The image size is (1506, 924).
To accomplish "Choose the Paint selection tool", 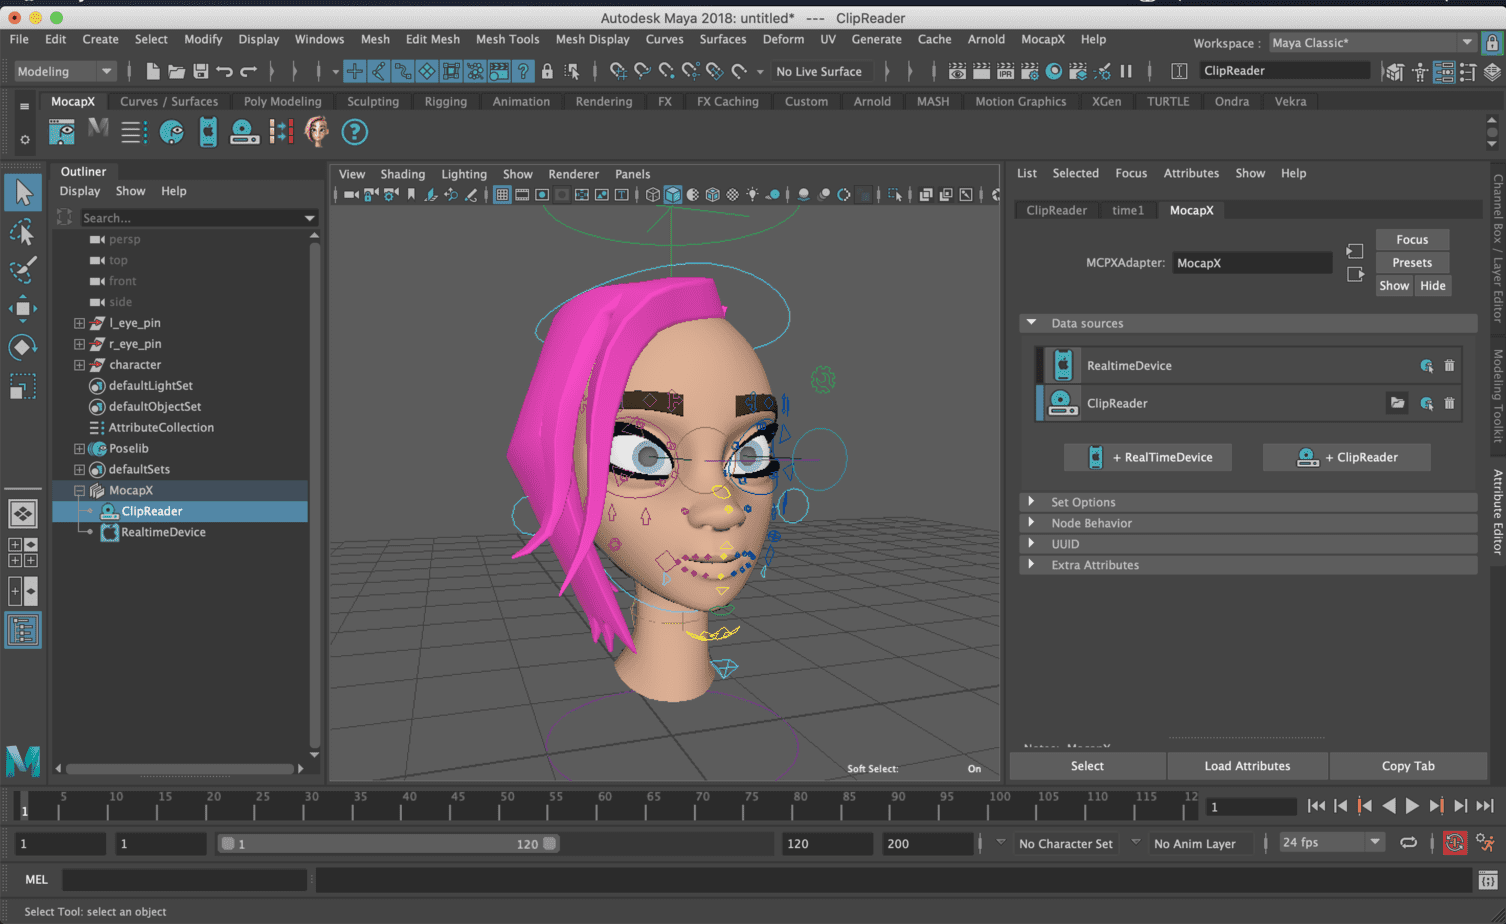I will (x=22, y=270).
